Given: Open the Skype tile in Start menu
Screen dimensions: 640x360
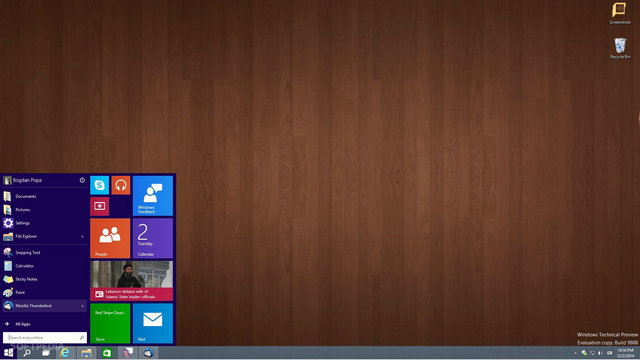Looking at the screenshot, I should click(x=100, y=185).
